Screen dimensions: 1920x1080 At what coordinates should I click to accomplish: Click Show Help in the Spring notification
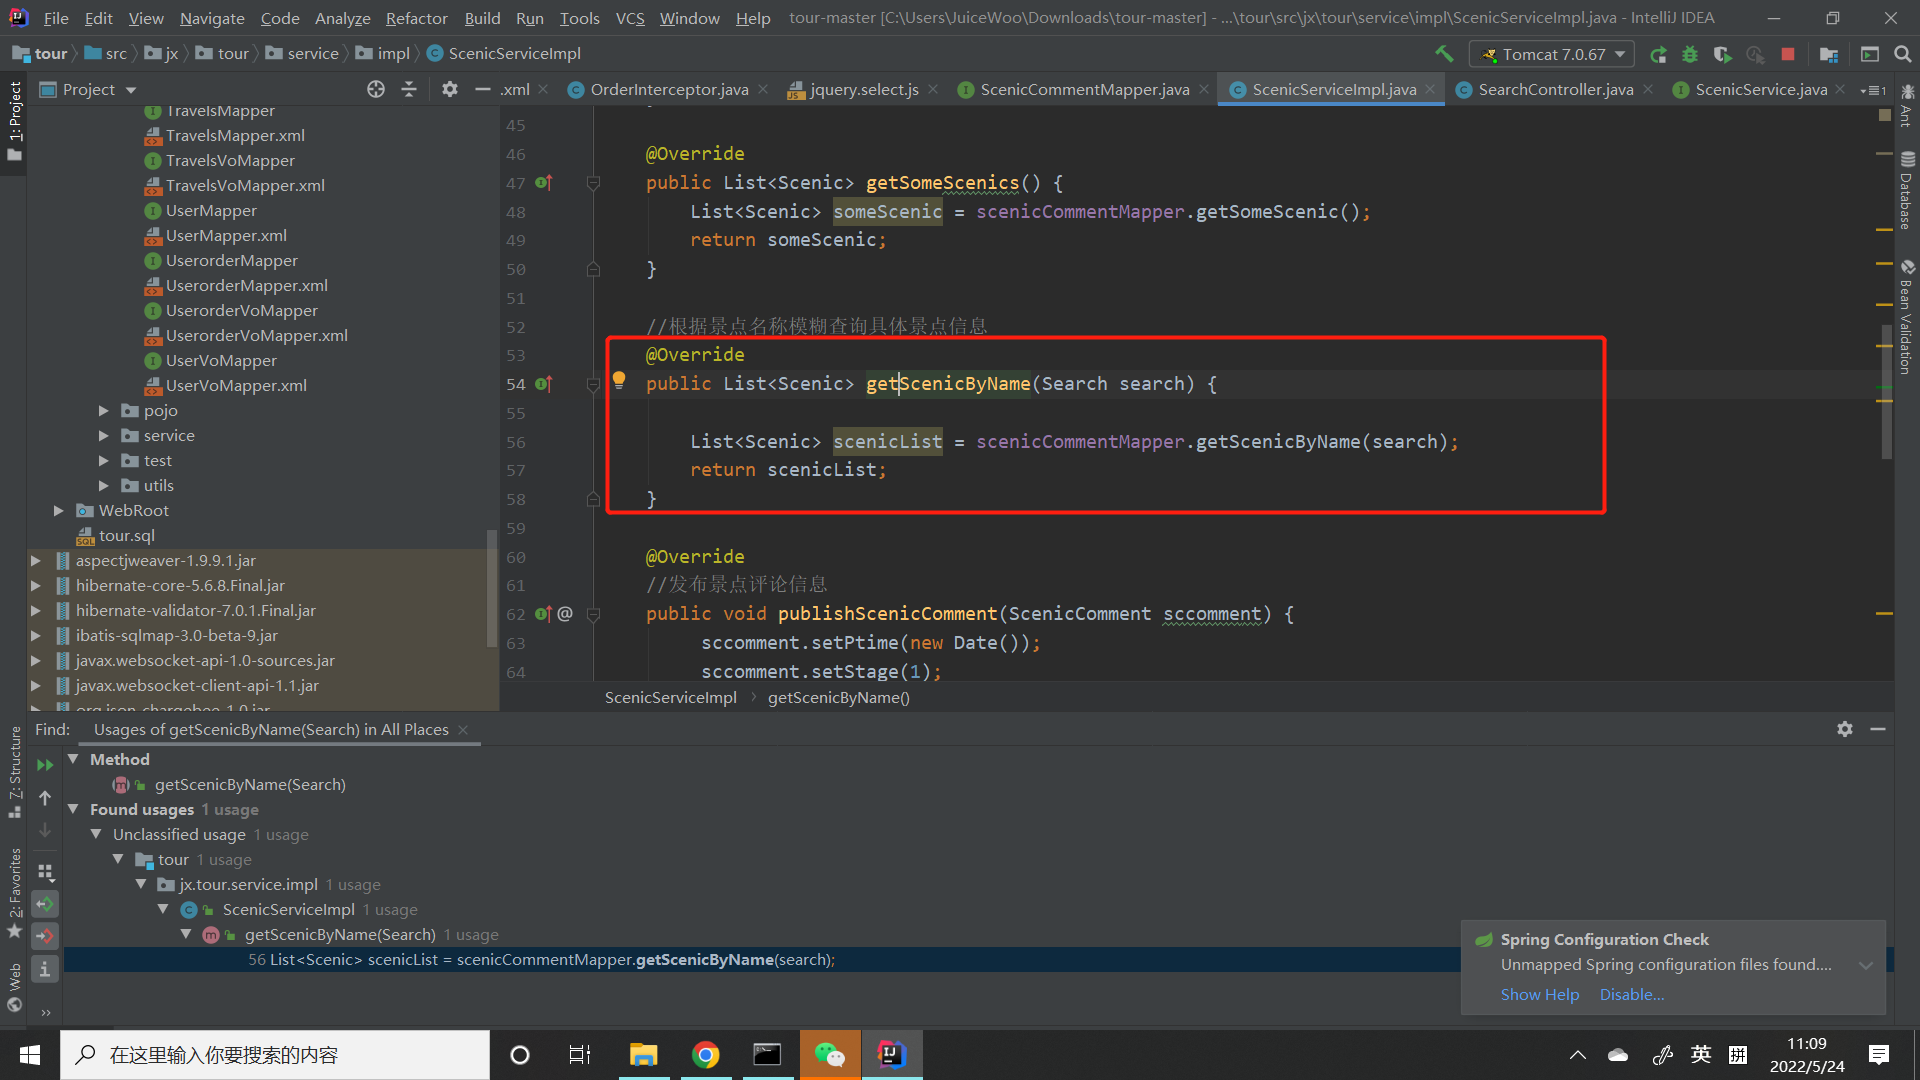(x=1539, y=994)
